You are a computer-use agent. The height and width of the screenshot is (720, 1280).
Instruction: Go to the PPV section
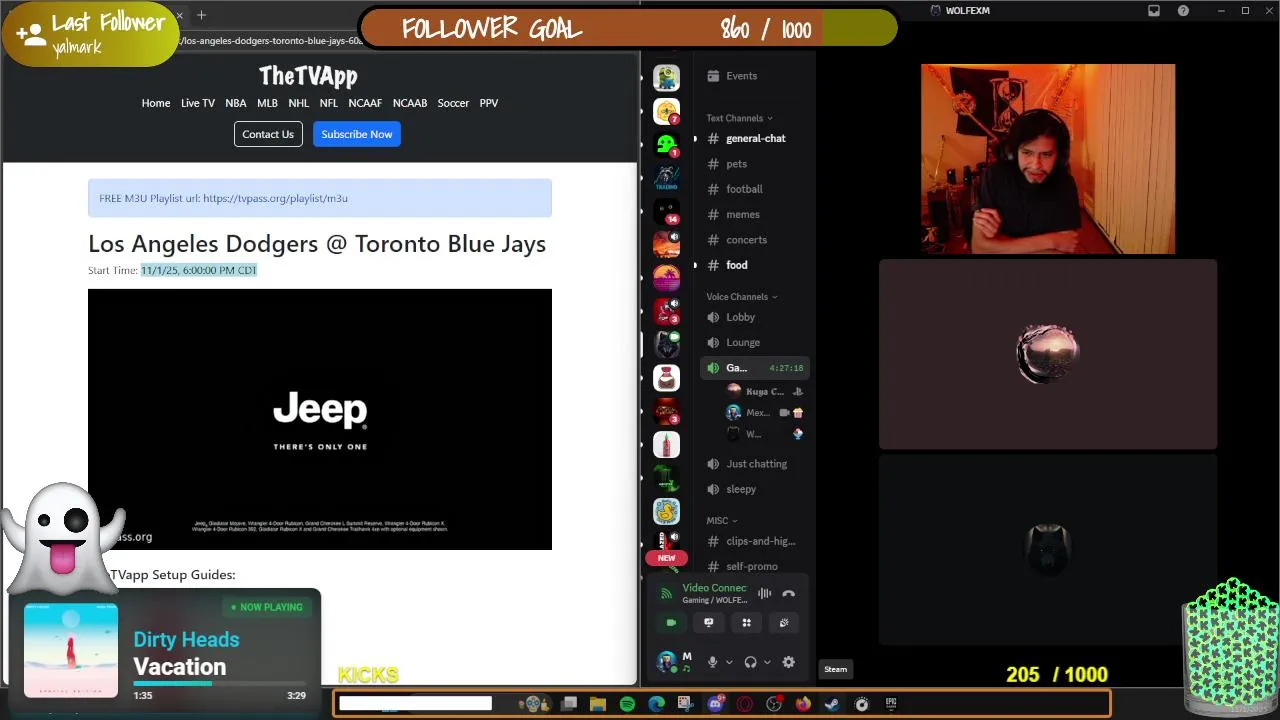click(489, 103)
